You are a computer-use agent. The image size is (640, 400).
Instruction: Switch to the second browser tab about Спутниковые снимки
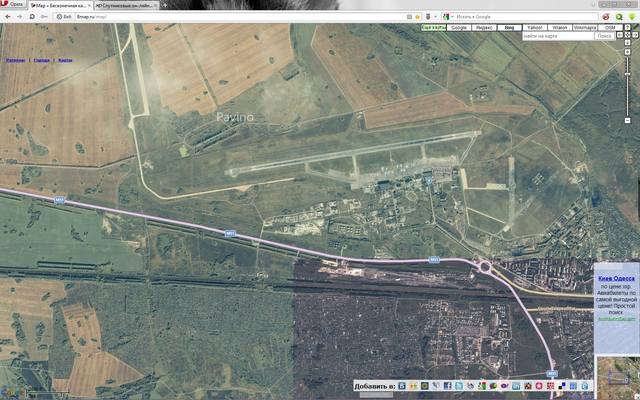point(125,5)
